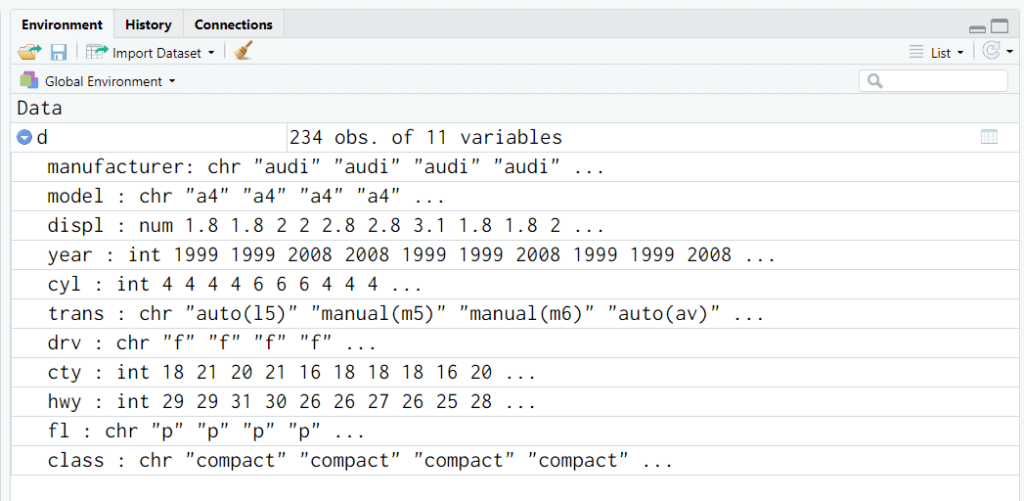
Task: Minimize the Environment pane
Action: click(x=978, y=27)
